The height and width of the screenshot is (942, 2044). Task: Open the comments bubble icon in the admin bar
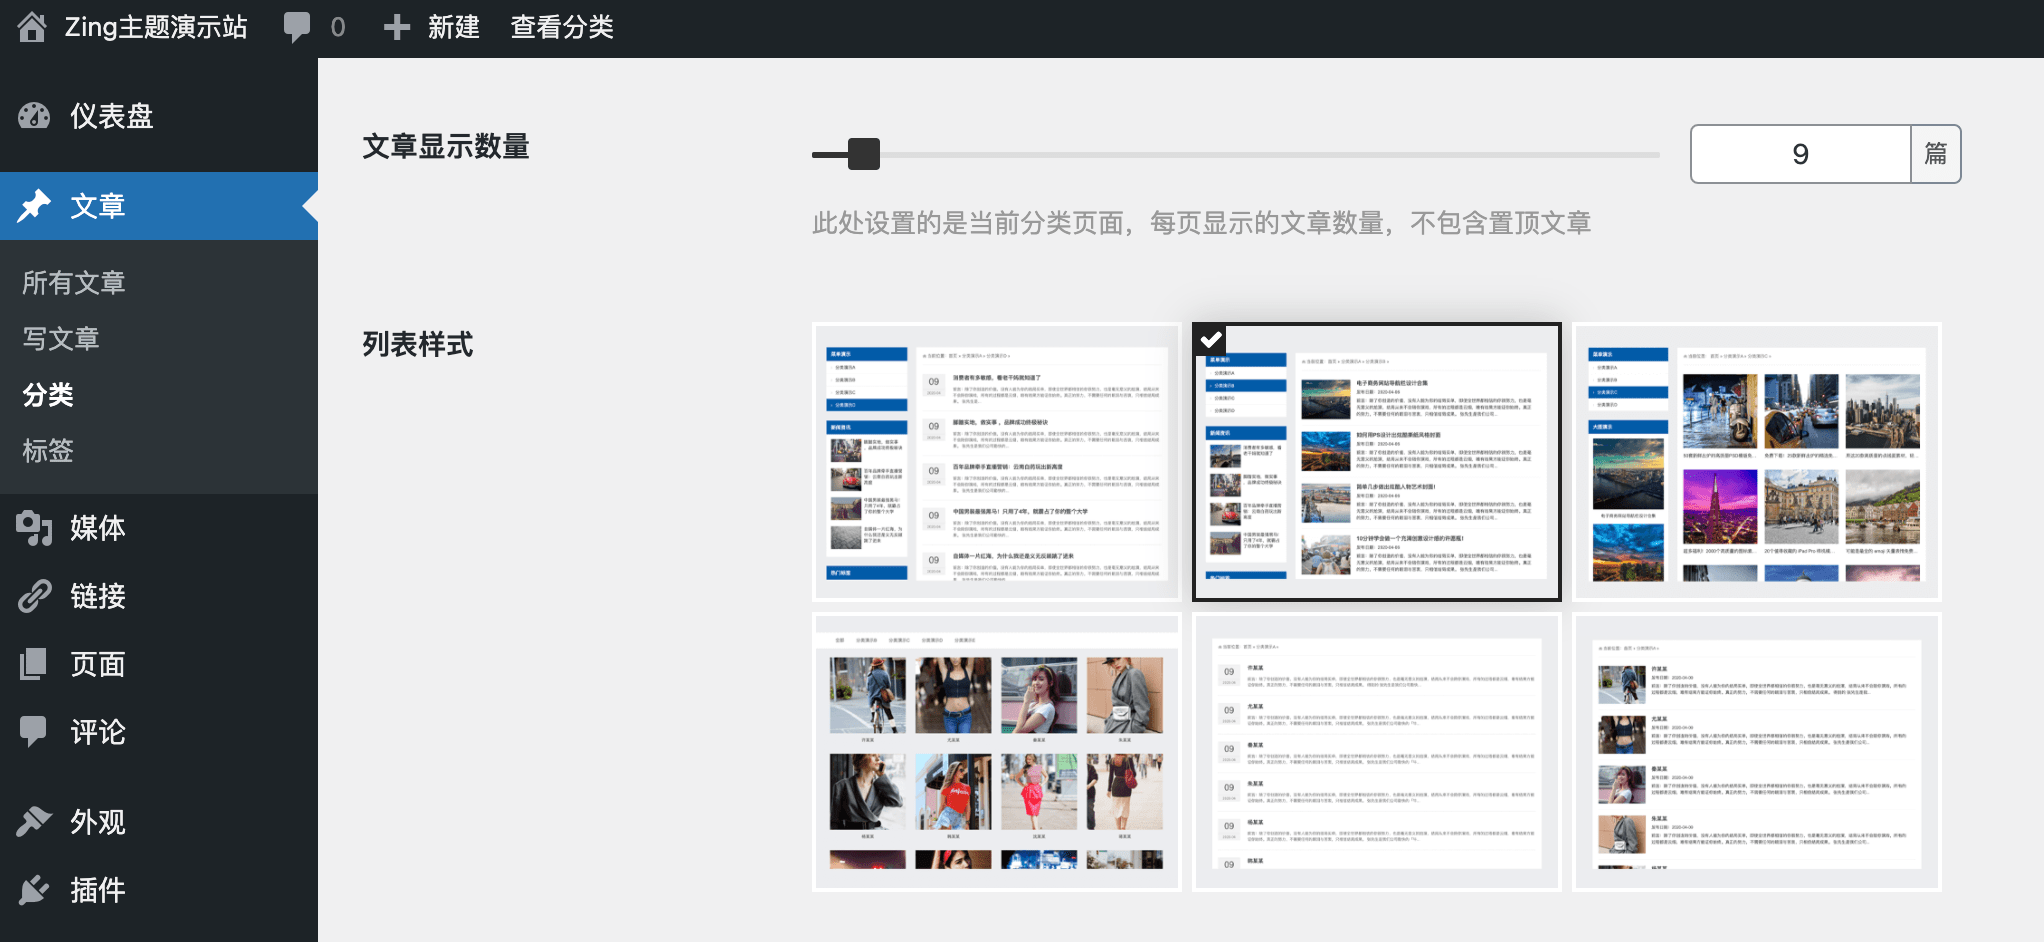(297, 27)
